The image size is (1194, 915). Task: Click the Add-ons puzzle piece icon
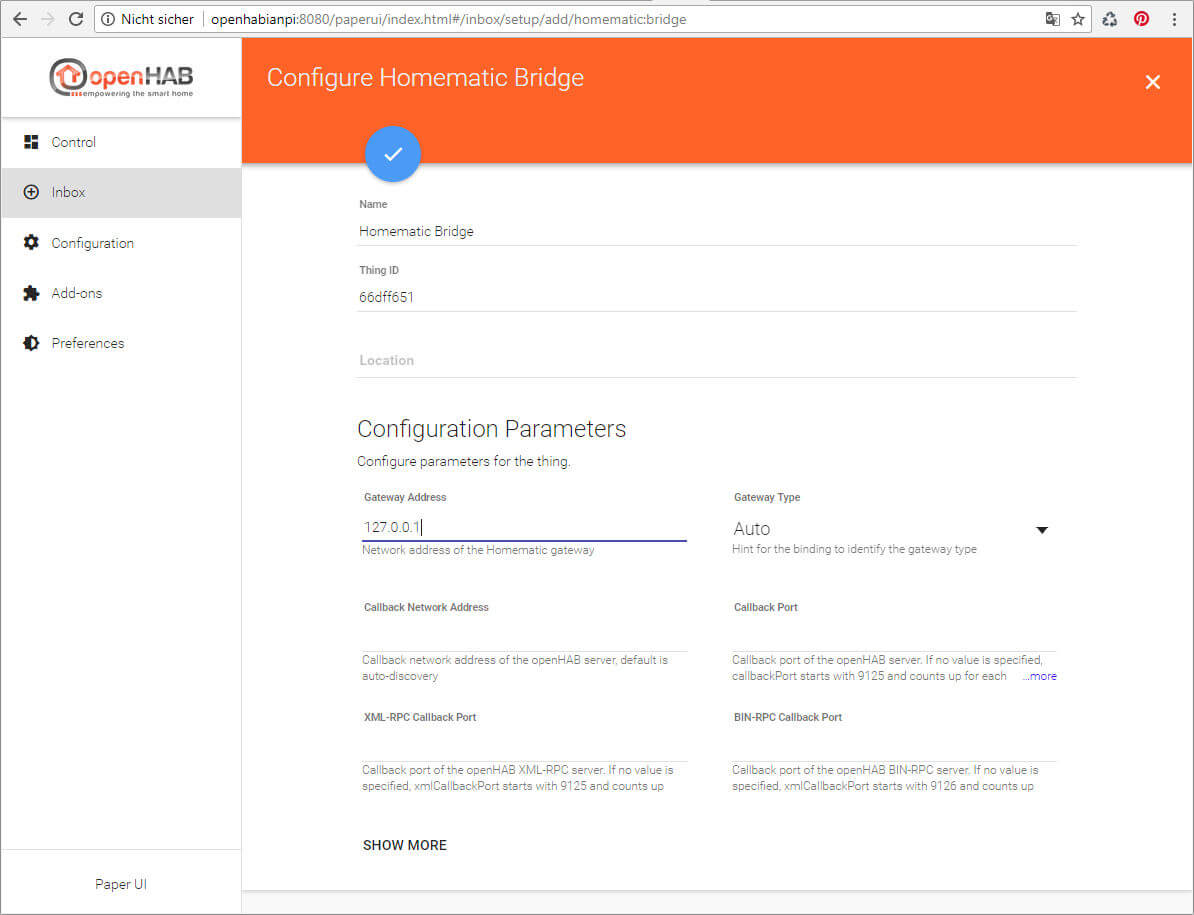point(31,293)
